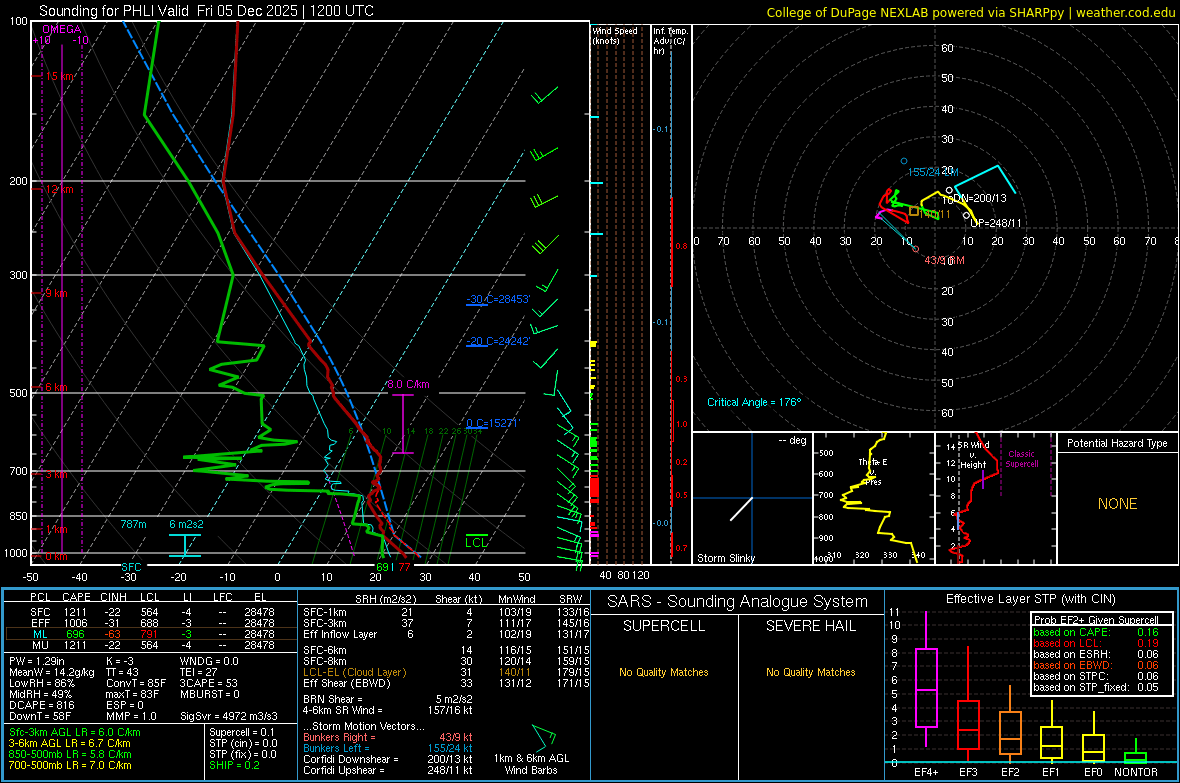Click the SARS Sounding Analogue System header
Image resolution: width=1180 pixels, height=783 pixels.
click(x=738, y=601)
